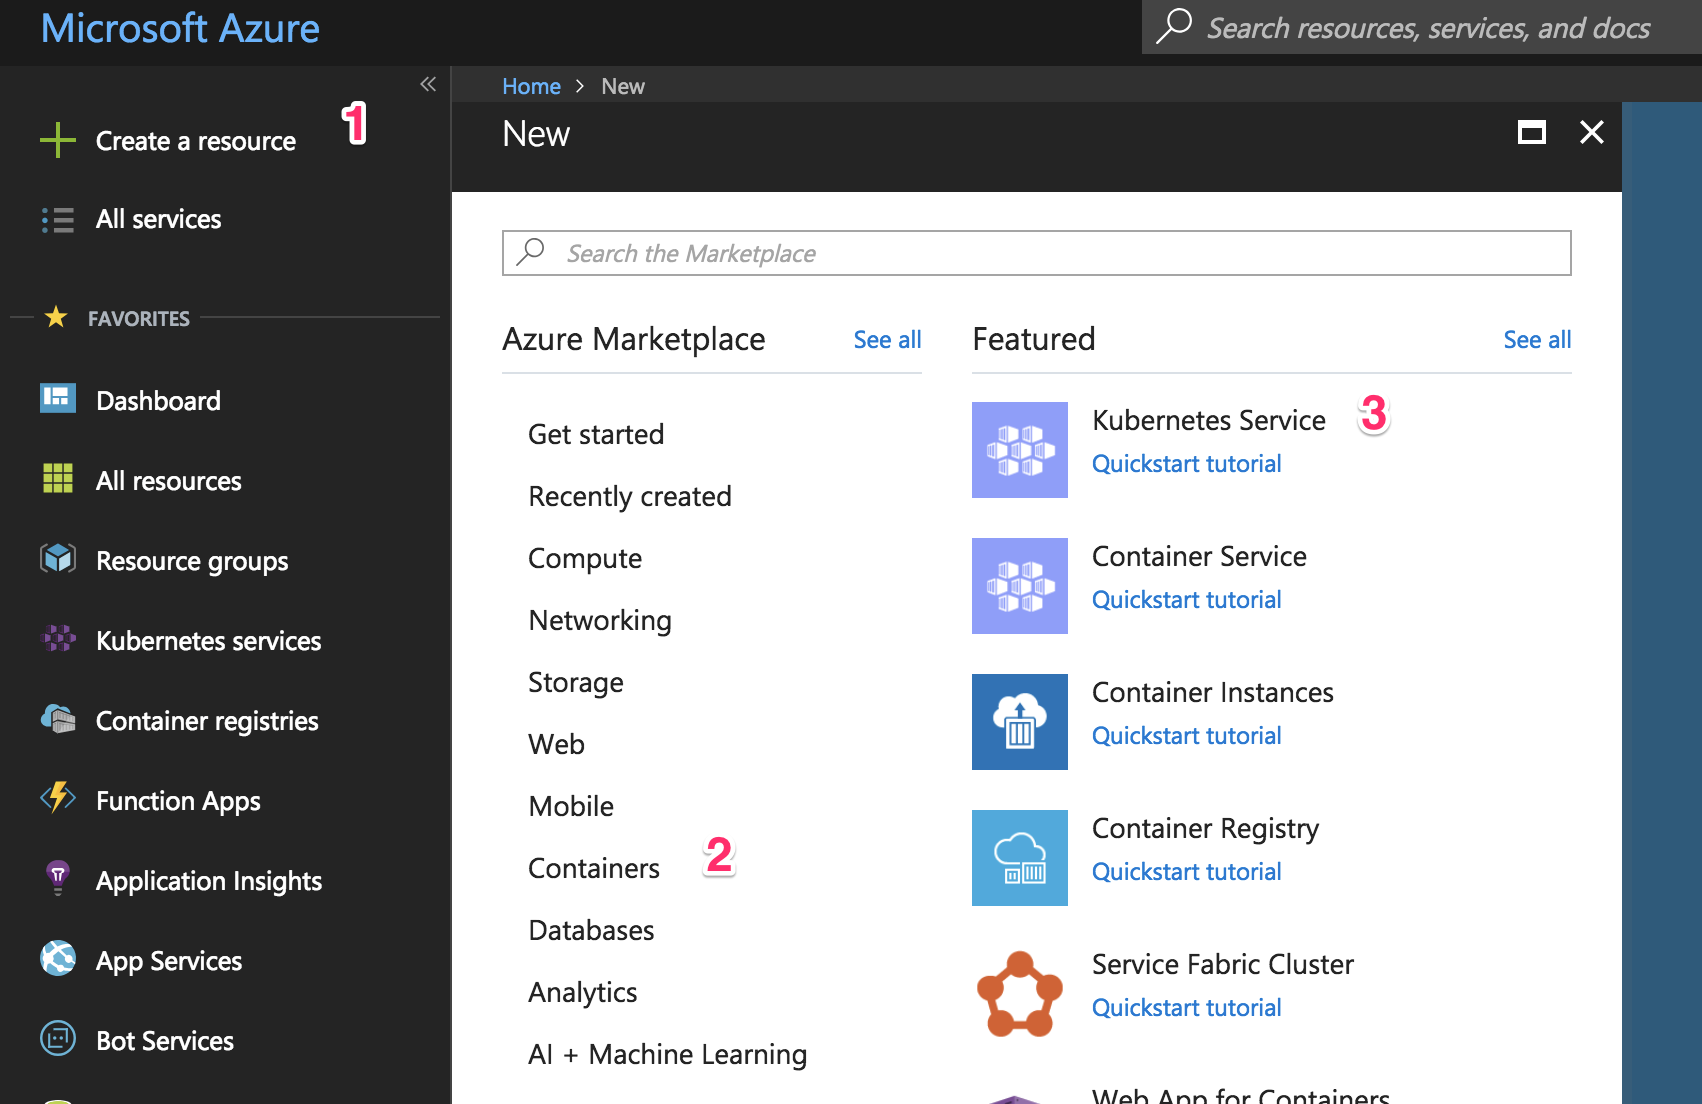Click the Kubernetes services label in sidebar
Screen dimensions: 1702x1104
coord(208,641)
